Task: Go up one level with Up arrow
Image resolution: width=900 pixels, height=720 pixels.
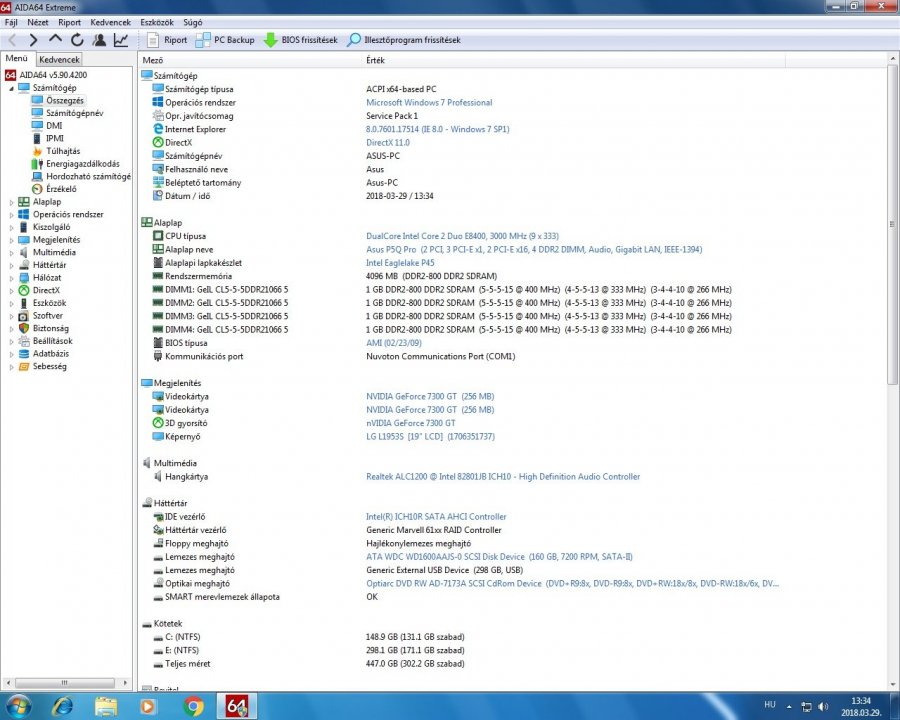Action: coord(55,39)
